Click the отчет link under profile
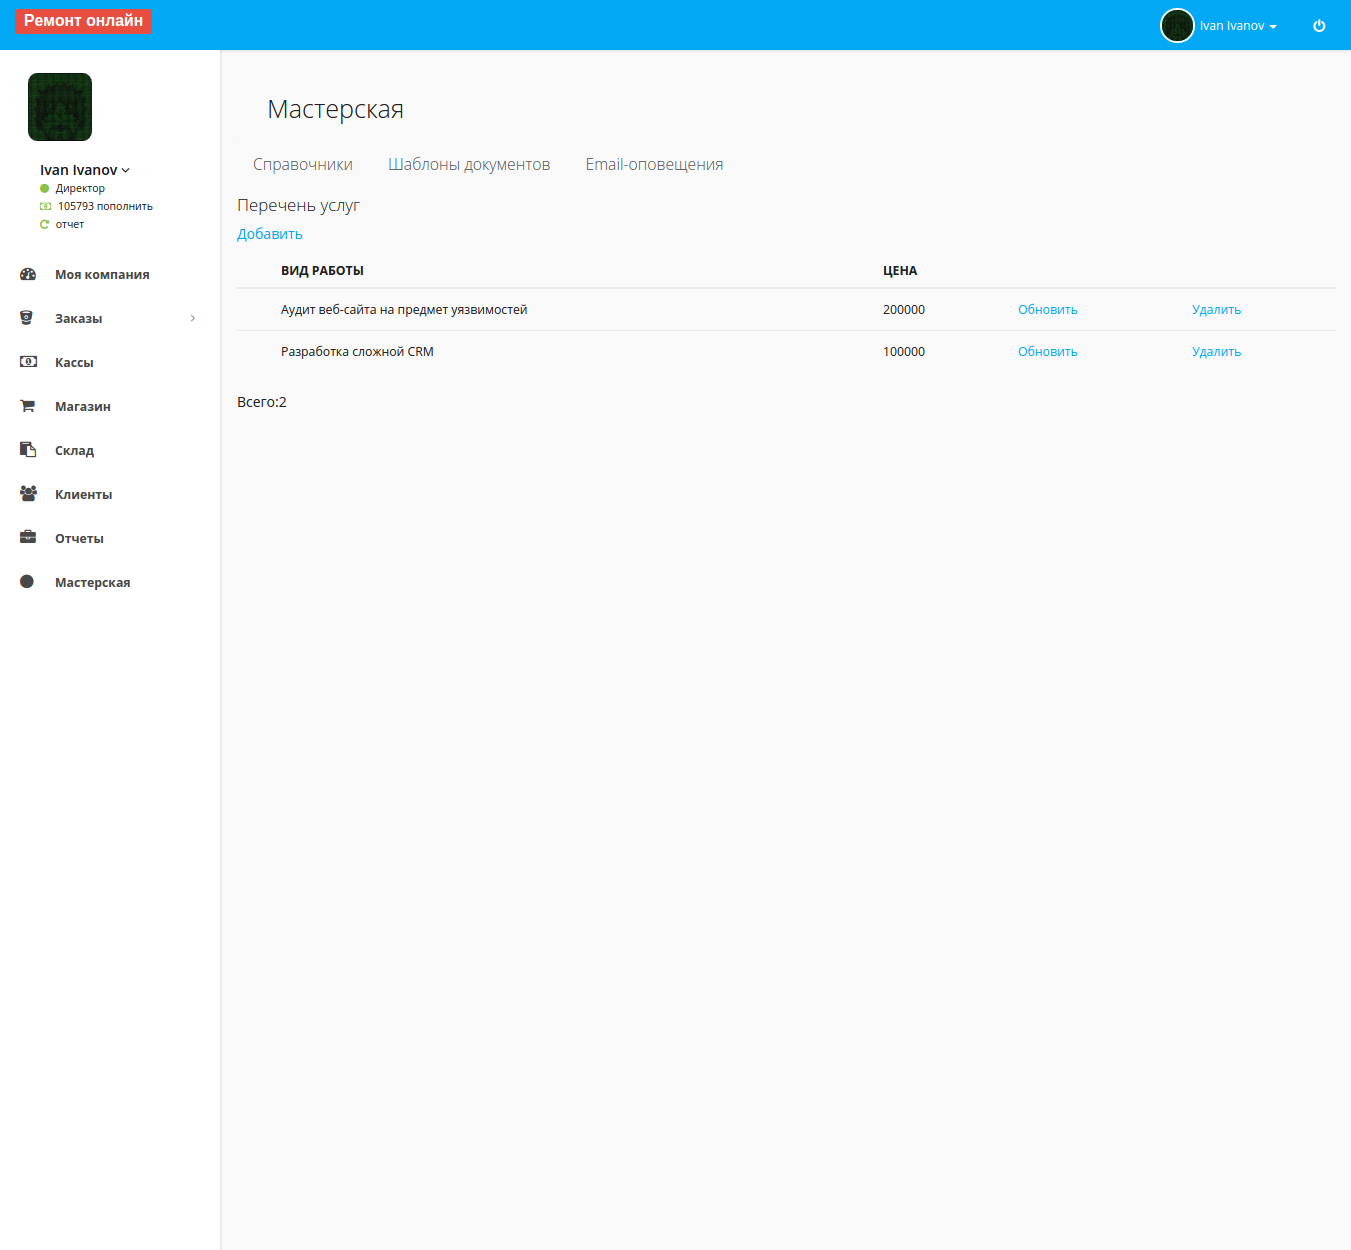 pos(70,224)
